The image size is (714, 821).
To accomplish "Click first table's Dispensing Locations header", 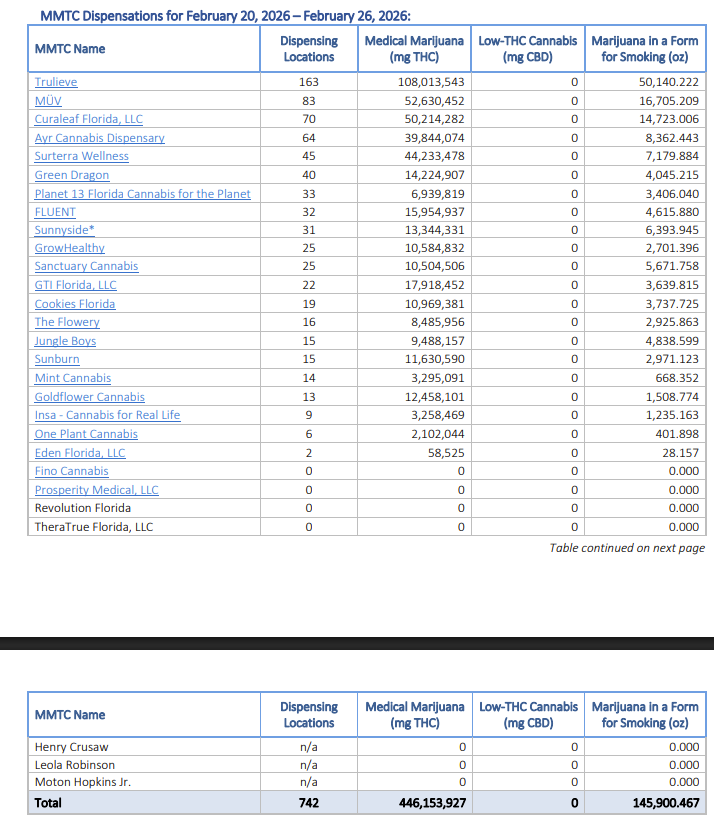I will point(309,49).
